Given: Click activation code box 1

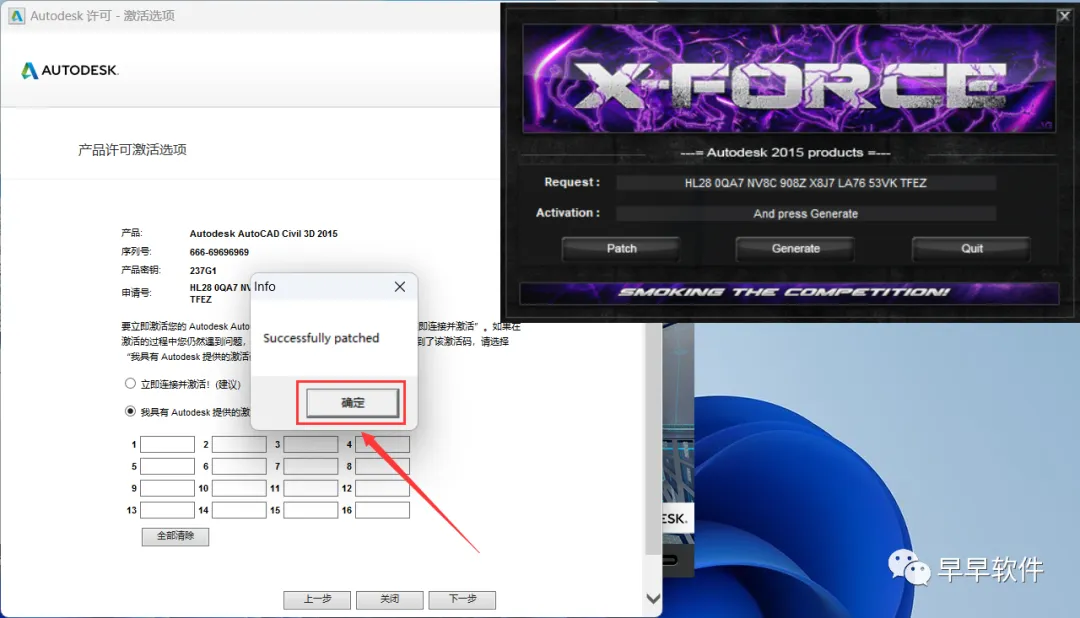Looking at the screenshot, I should (x=167, y=444).
